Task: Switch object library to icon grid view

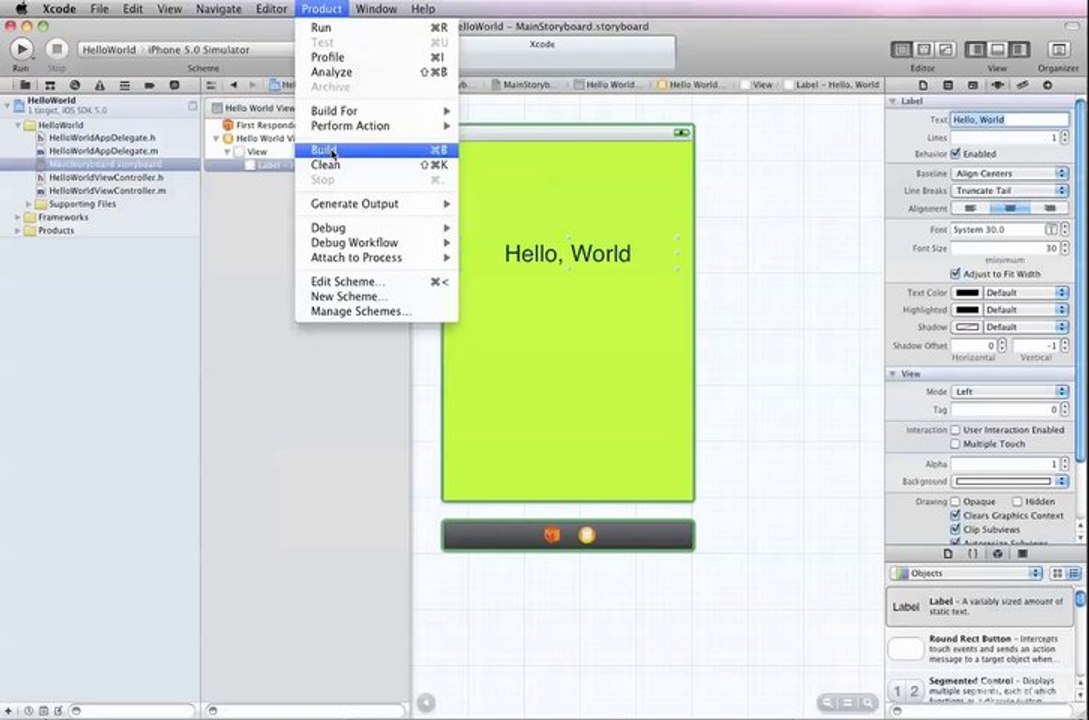Action: click(x=1057, y=573)
